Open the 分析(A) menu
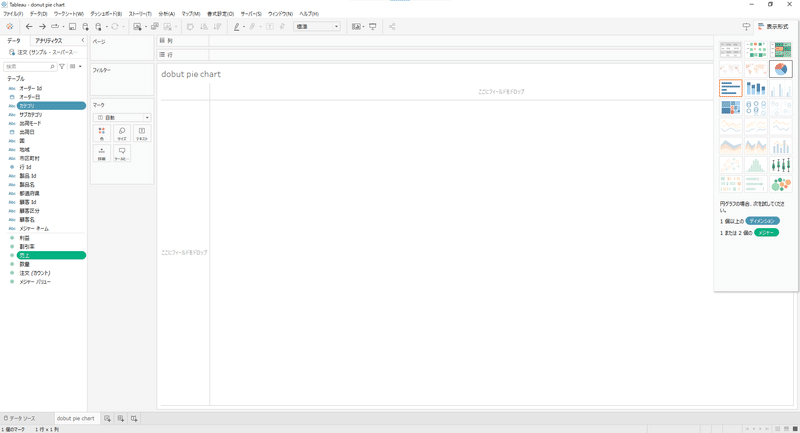Image resolution: width=800 pixels, height=433 pixels. [166, 14]
